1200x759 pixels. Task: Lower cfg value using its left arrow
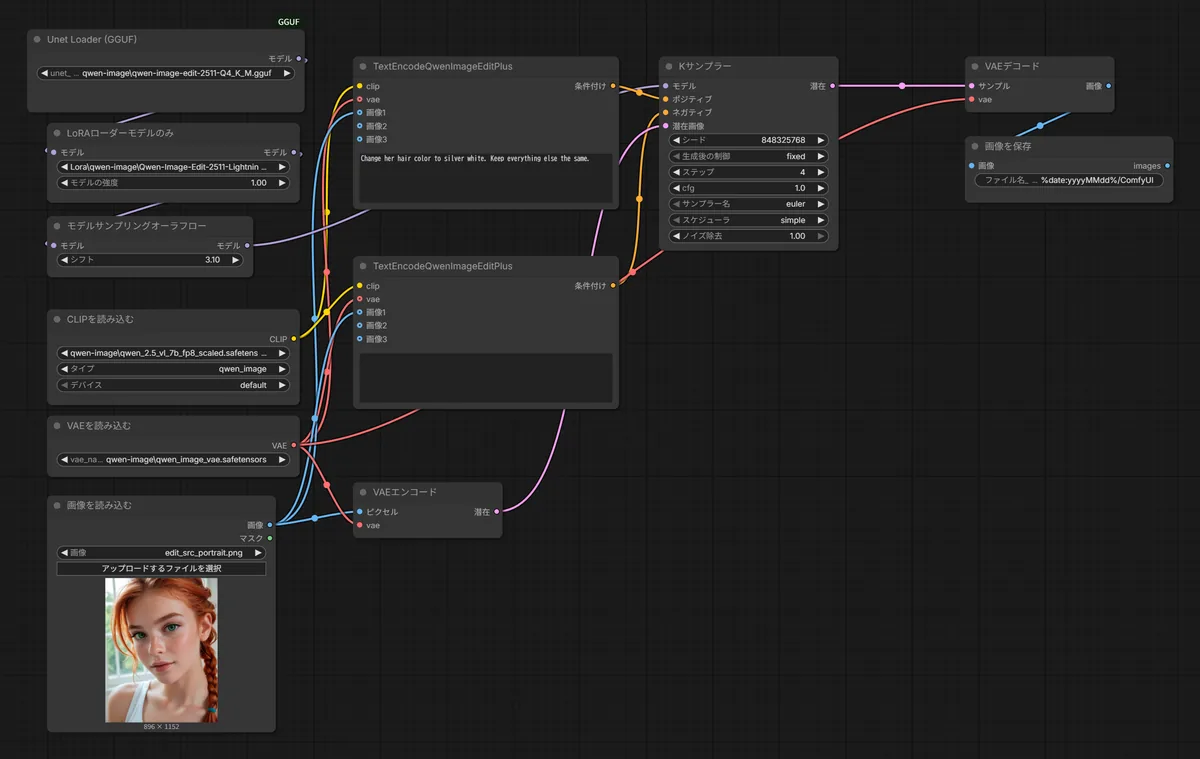click(676, 188)
